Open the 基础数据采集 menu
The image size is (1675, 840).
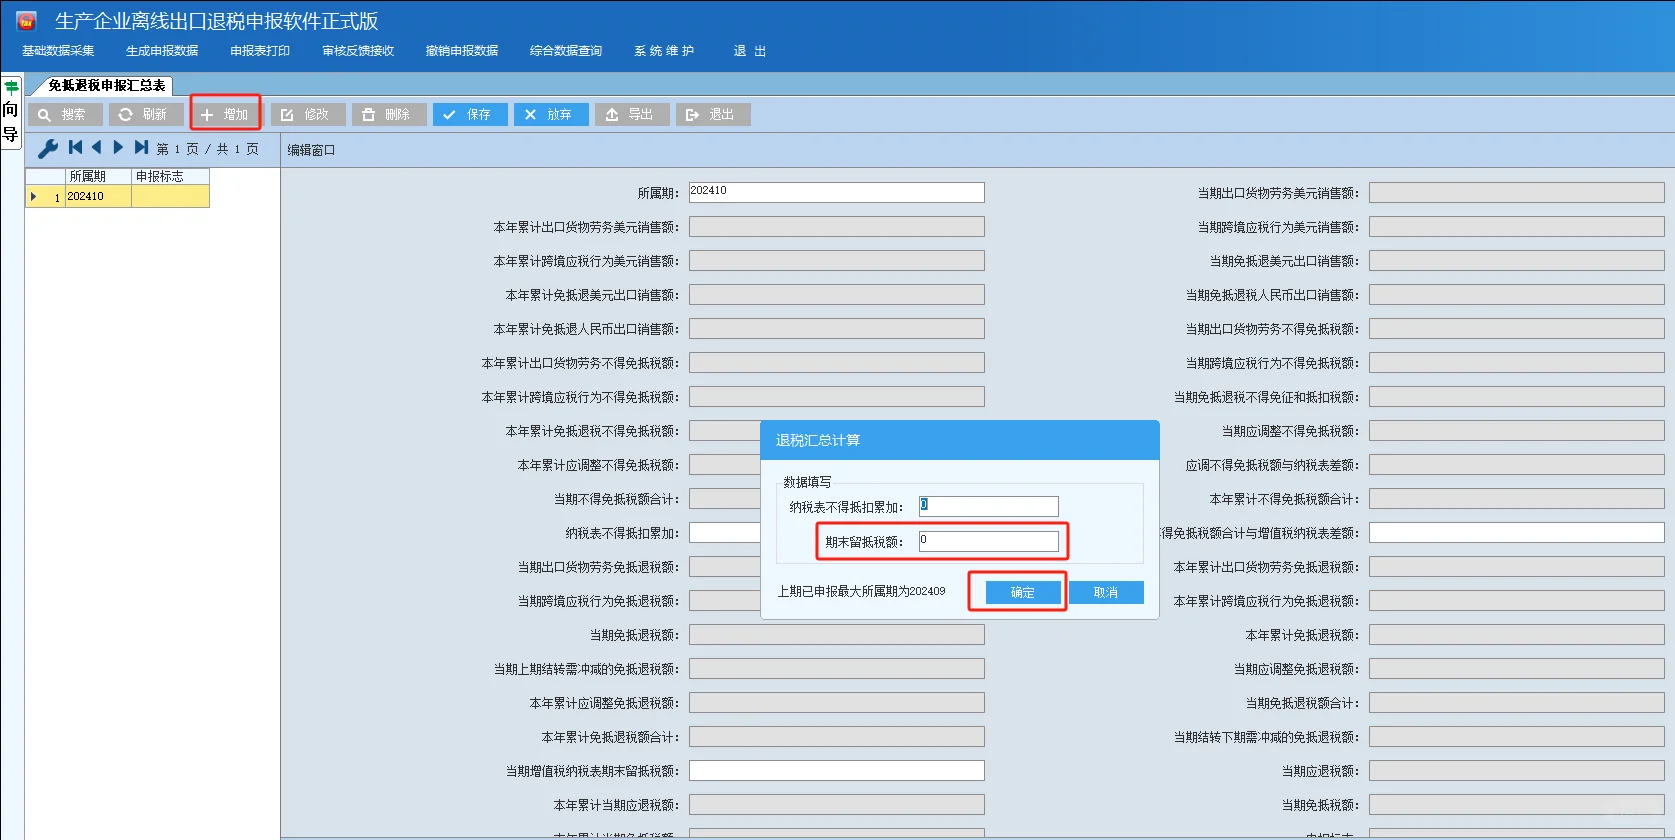pyautogui.click(x=58, y=51)
